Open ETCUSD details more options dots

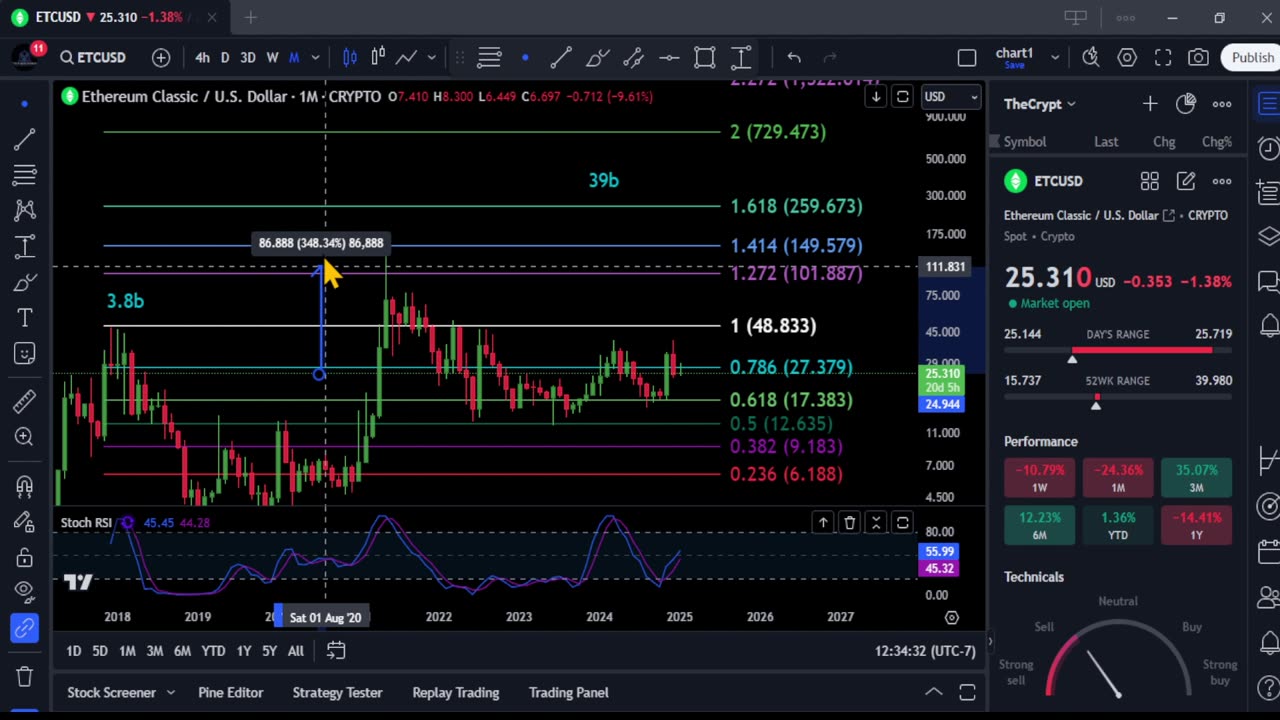[x=1222, y=181]
